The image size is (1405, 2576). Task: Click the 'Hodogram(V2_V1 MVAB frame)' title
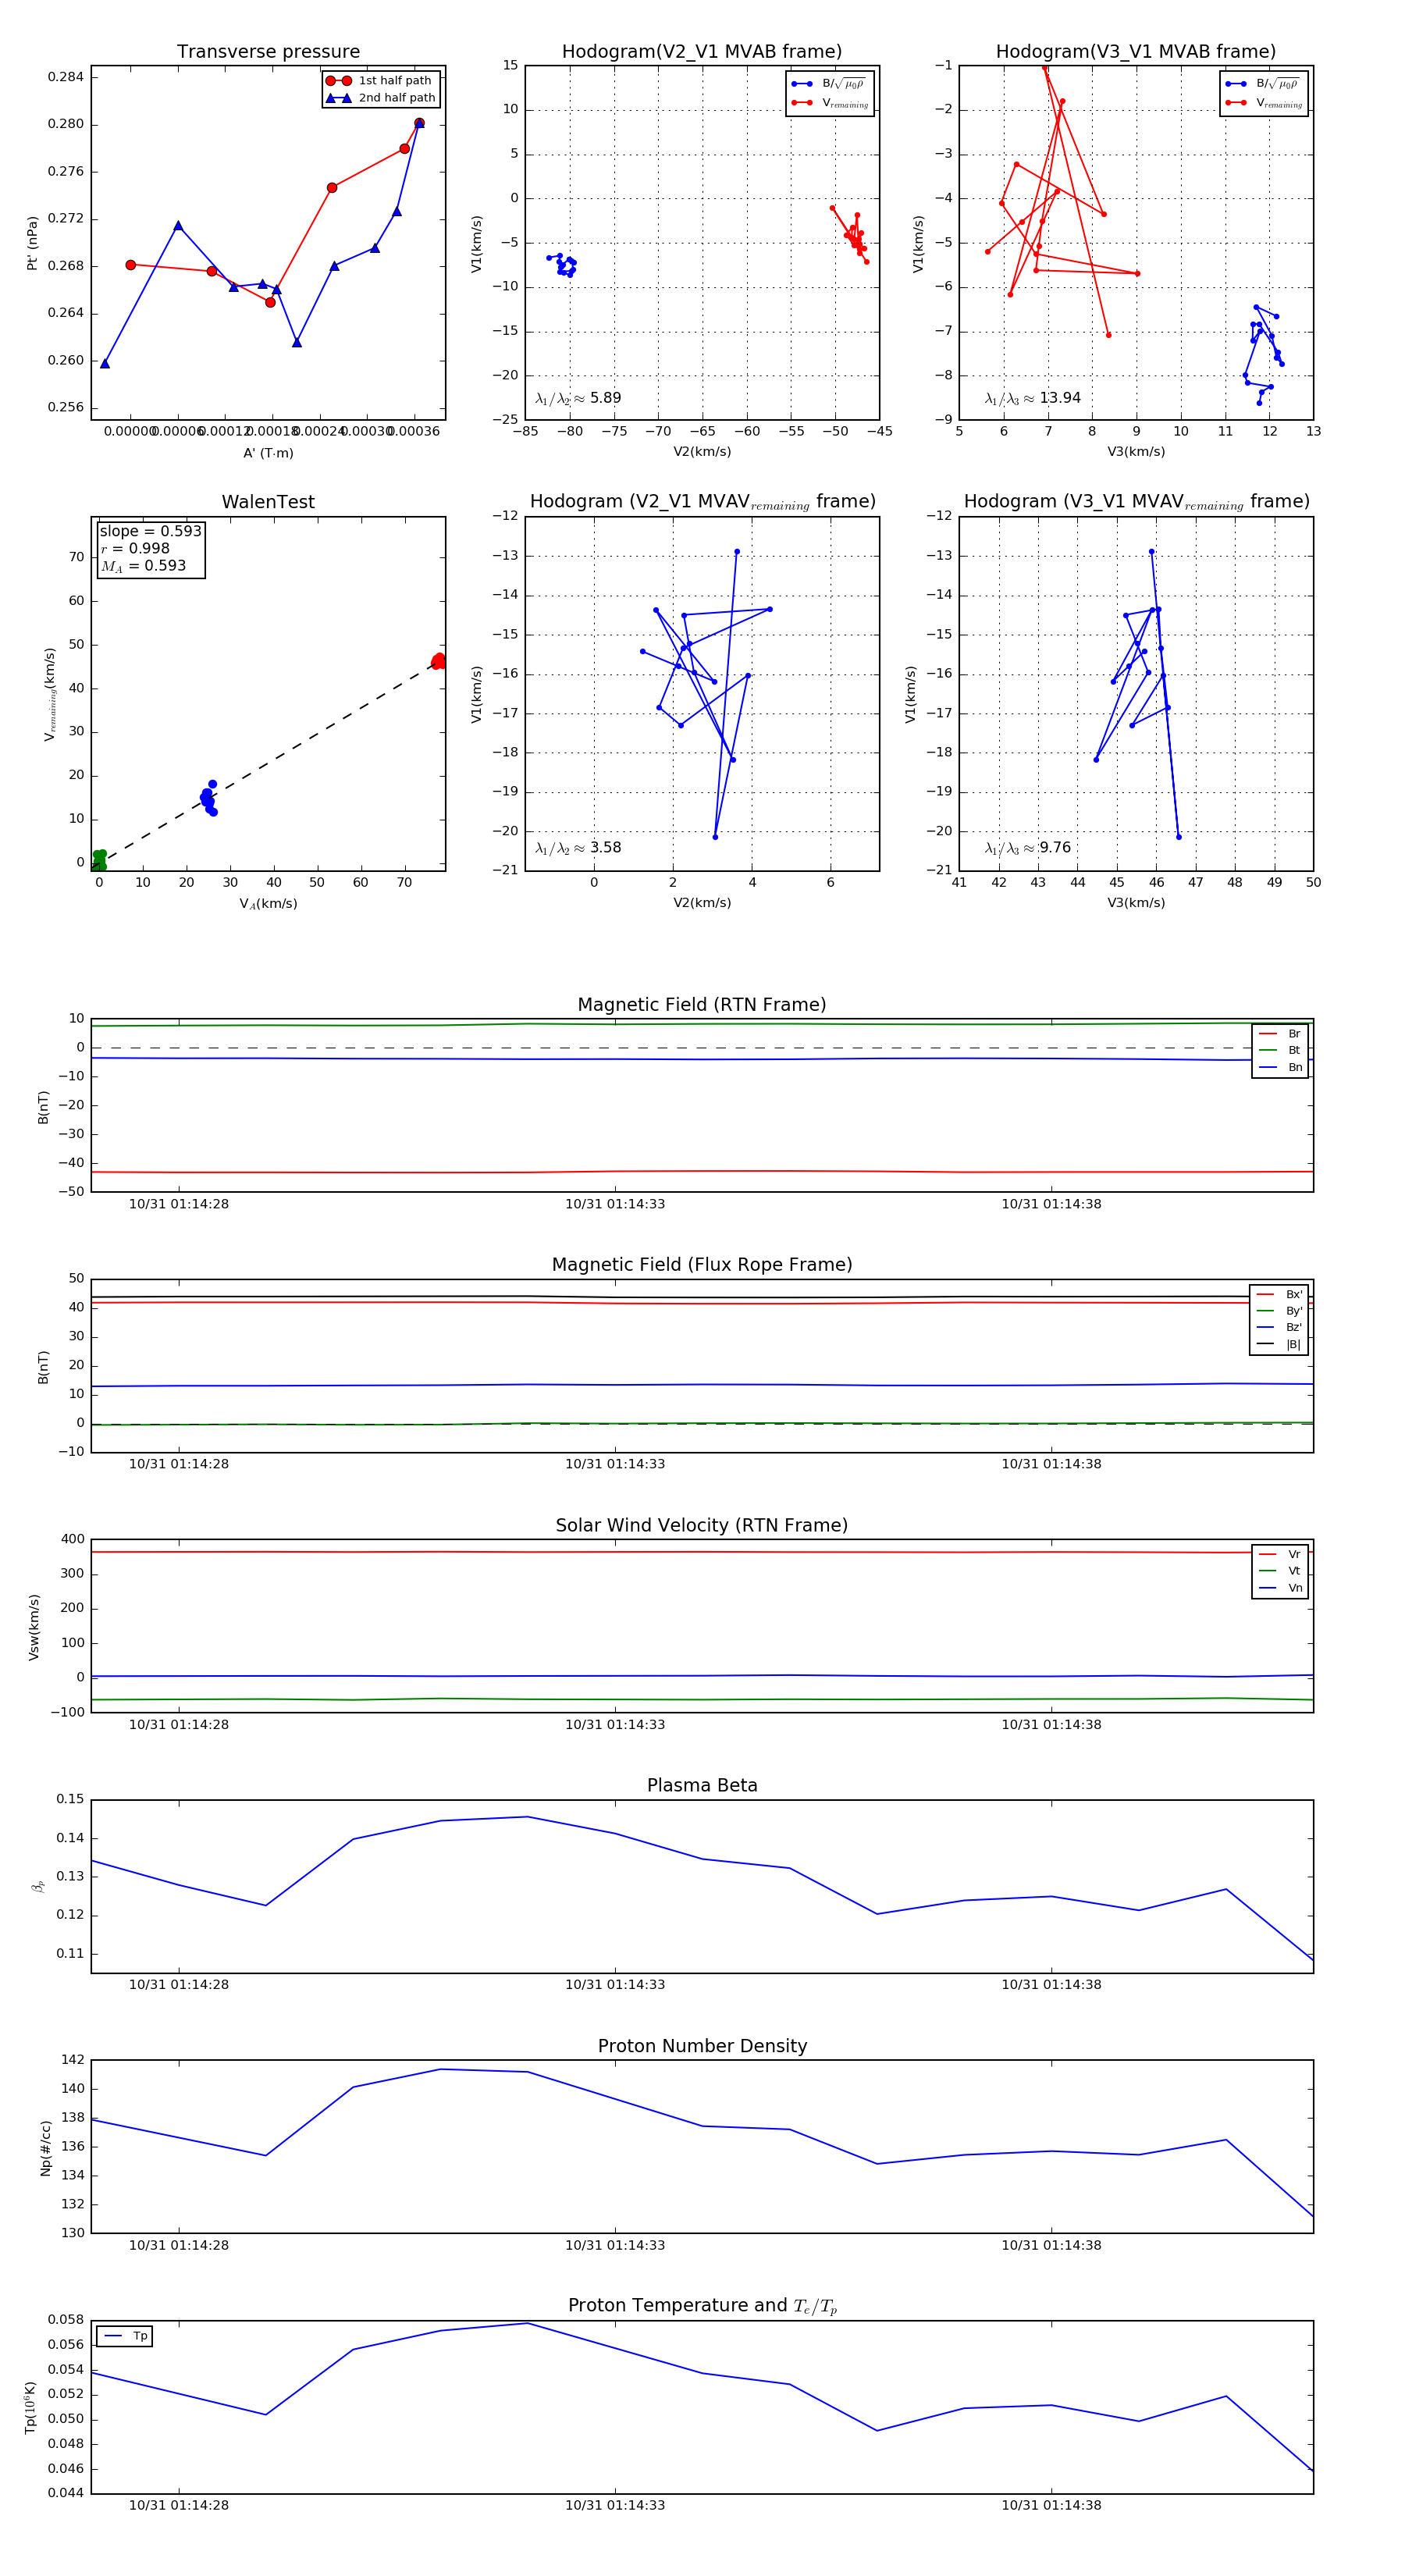click(702, 52)
